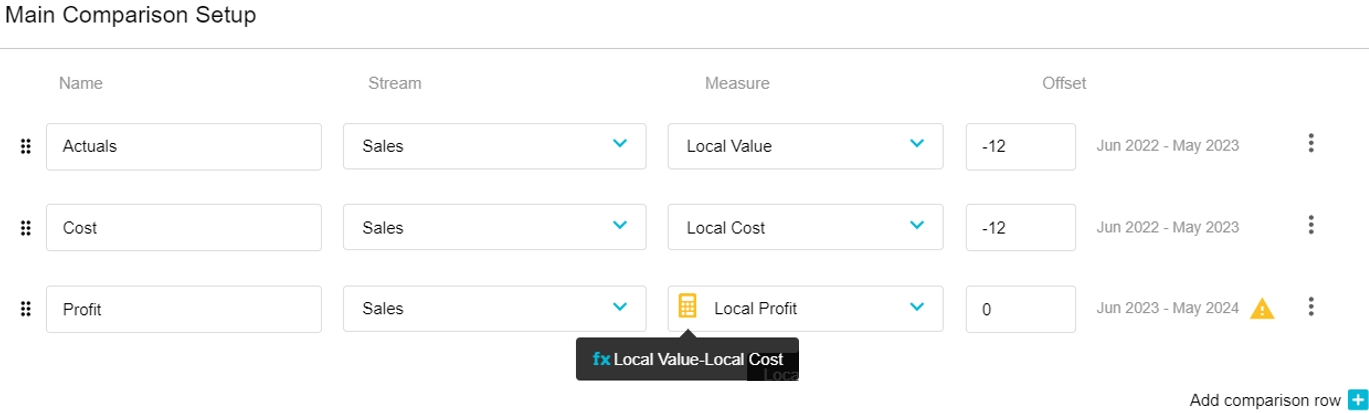The height and width of the screenshot is (413, 1369).
Task: Click the calculator icon beside Local Profit
Action: coord(687,306)
